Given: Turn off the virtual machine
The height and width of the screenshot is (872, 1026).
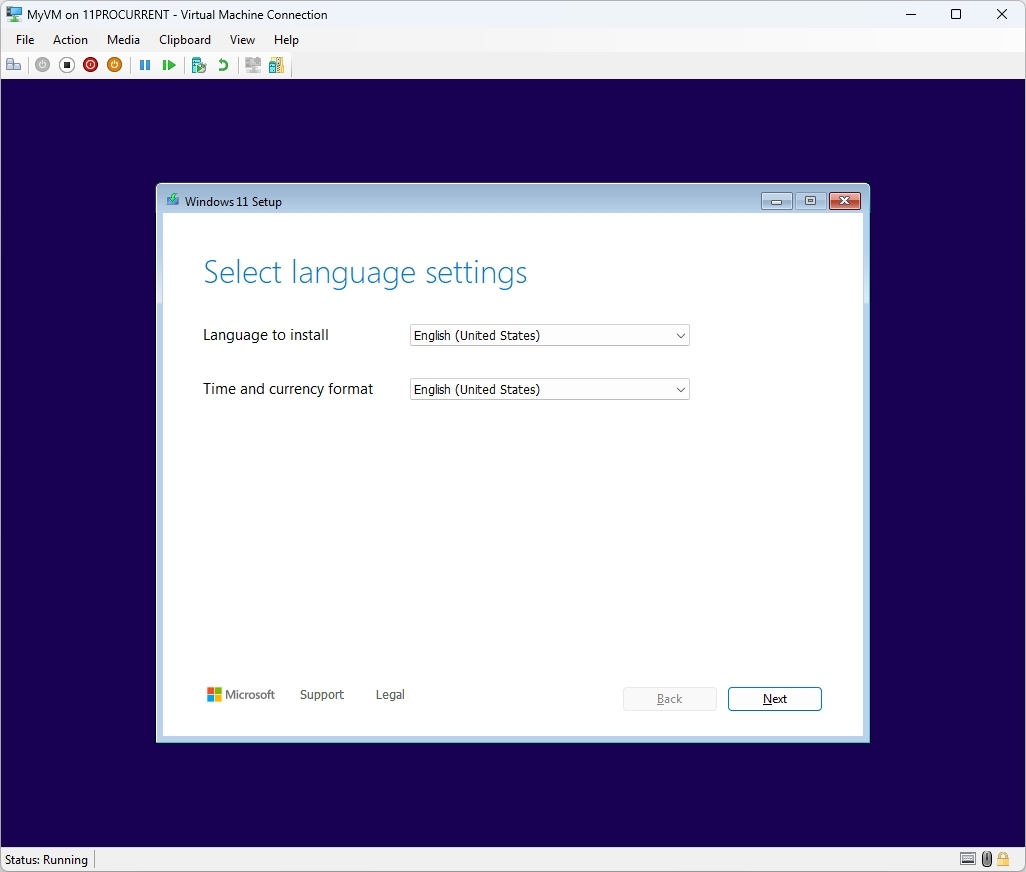Looking at the screenshot, I should point(66,65).
